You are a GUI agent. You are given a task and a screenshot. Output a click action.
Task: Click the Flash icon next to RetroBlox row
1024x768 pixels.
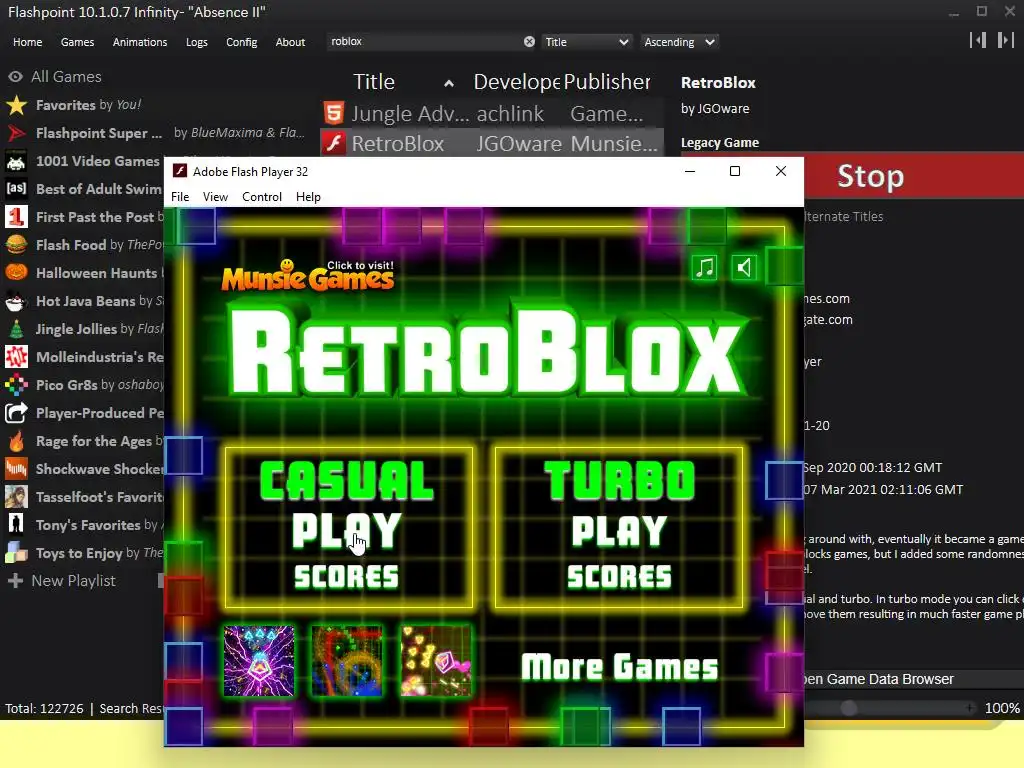[334, 143]
